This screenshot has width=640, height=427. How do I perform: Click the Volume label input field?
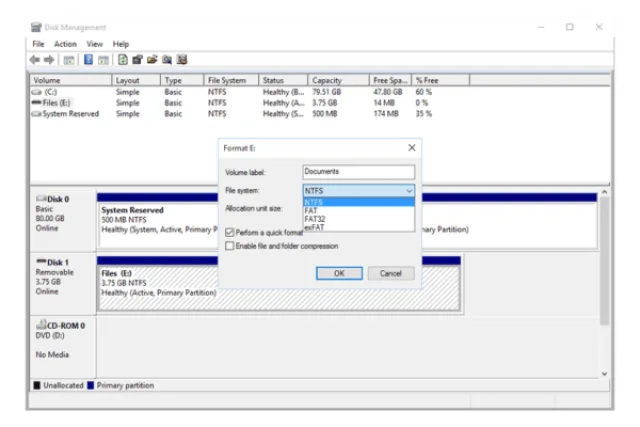coord(358,172)
